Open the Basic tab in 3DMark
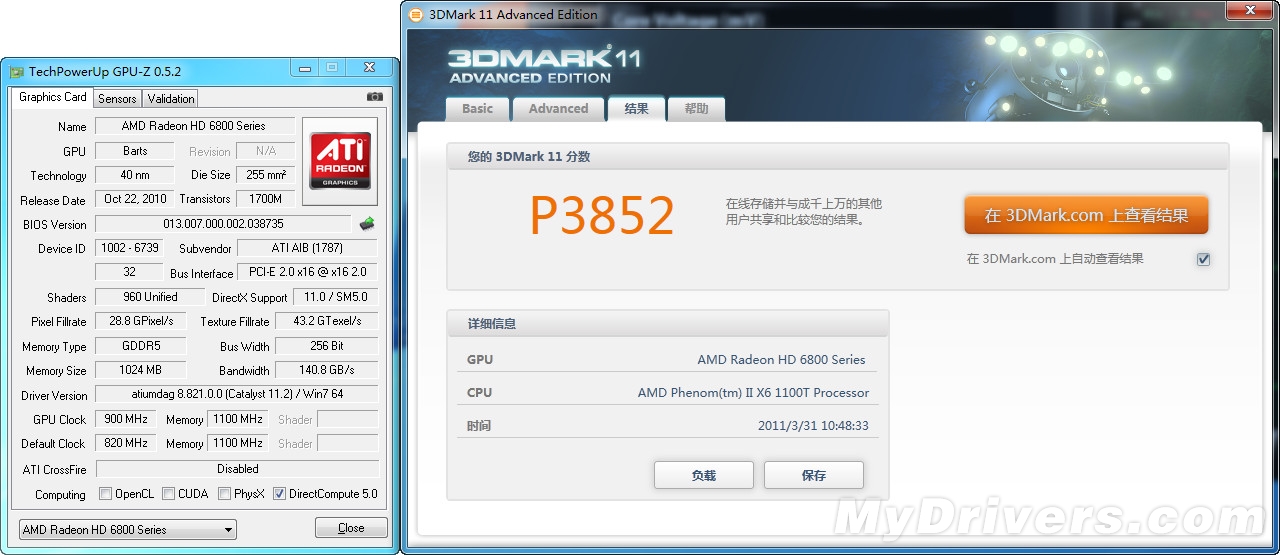The image size is (1280, 555). 478,109
